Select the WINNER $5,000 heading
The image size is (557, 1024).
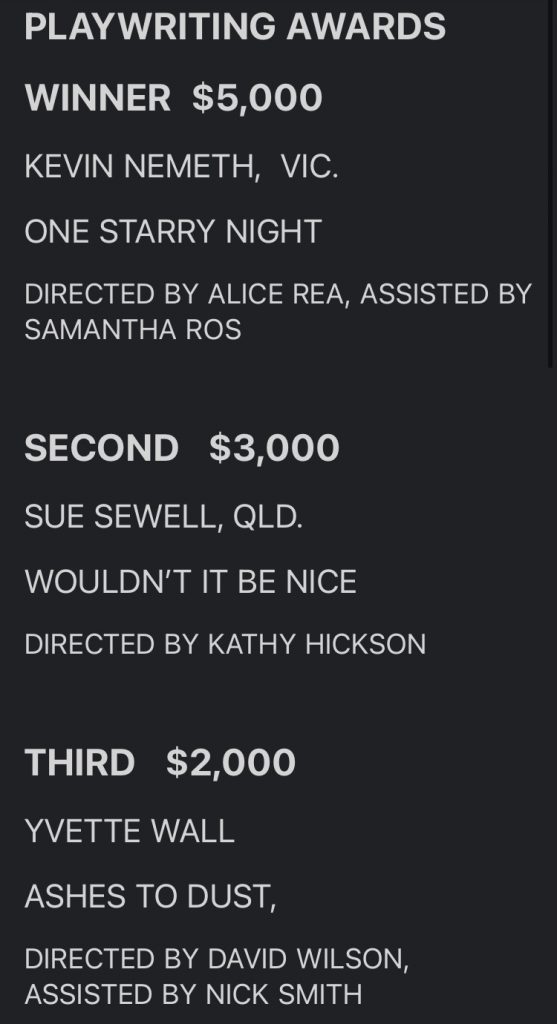[174, 98]
